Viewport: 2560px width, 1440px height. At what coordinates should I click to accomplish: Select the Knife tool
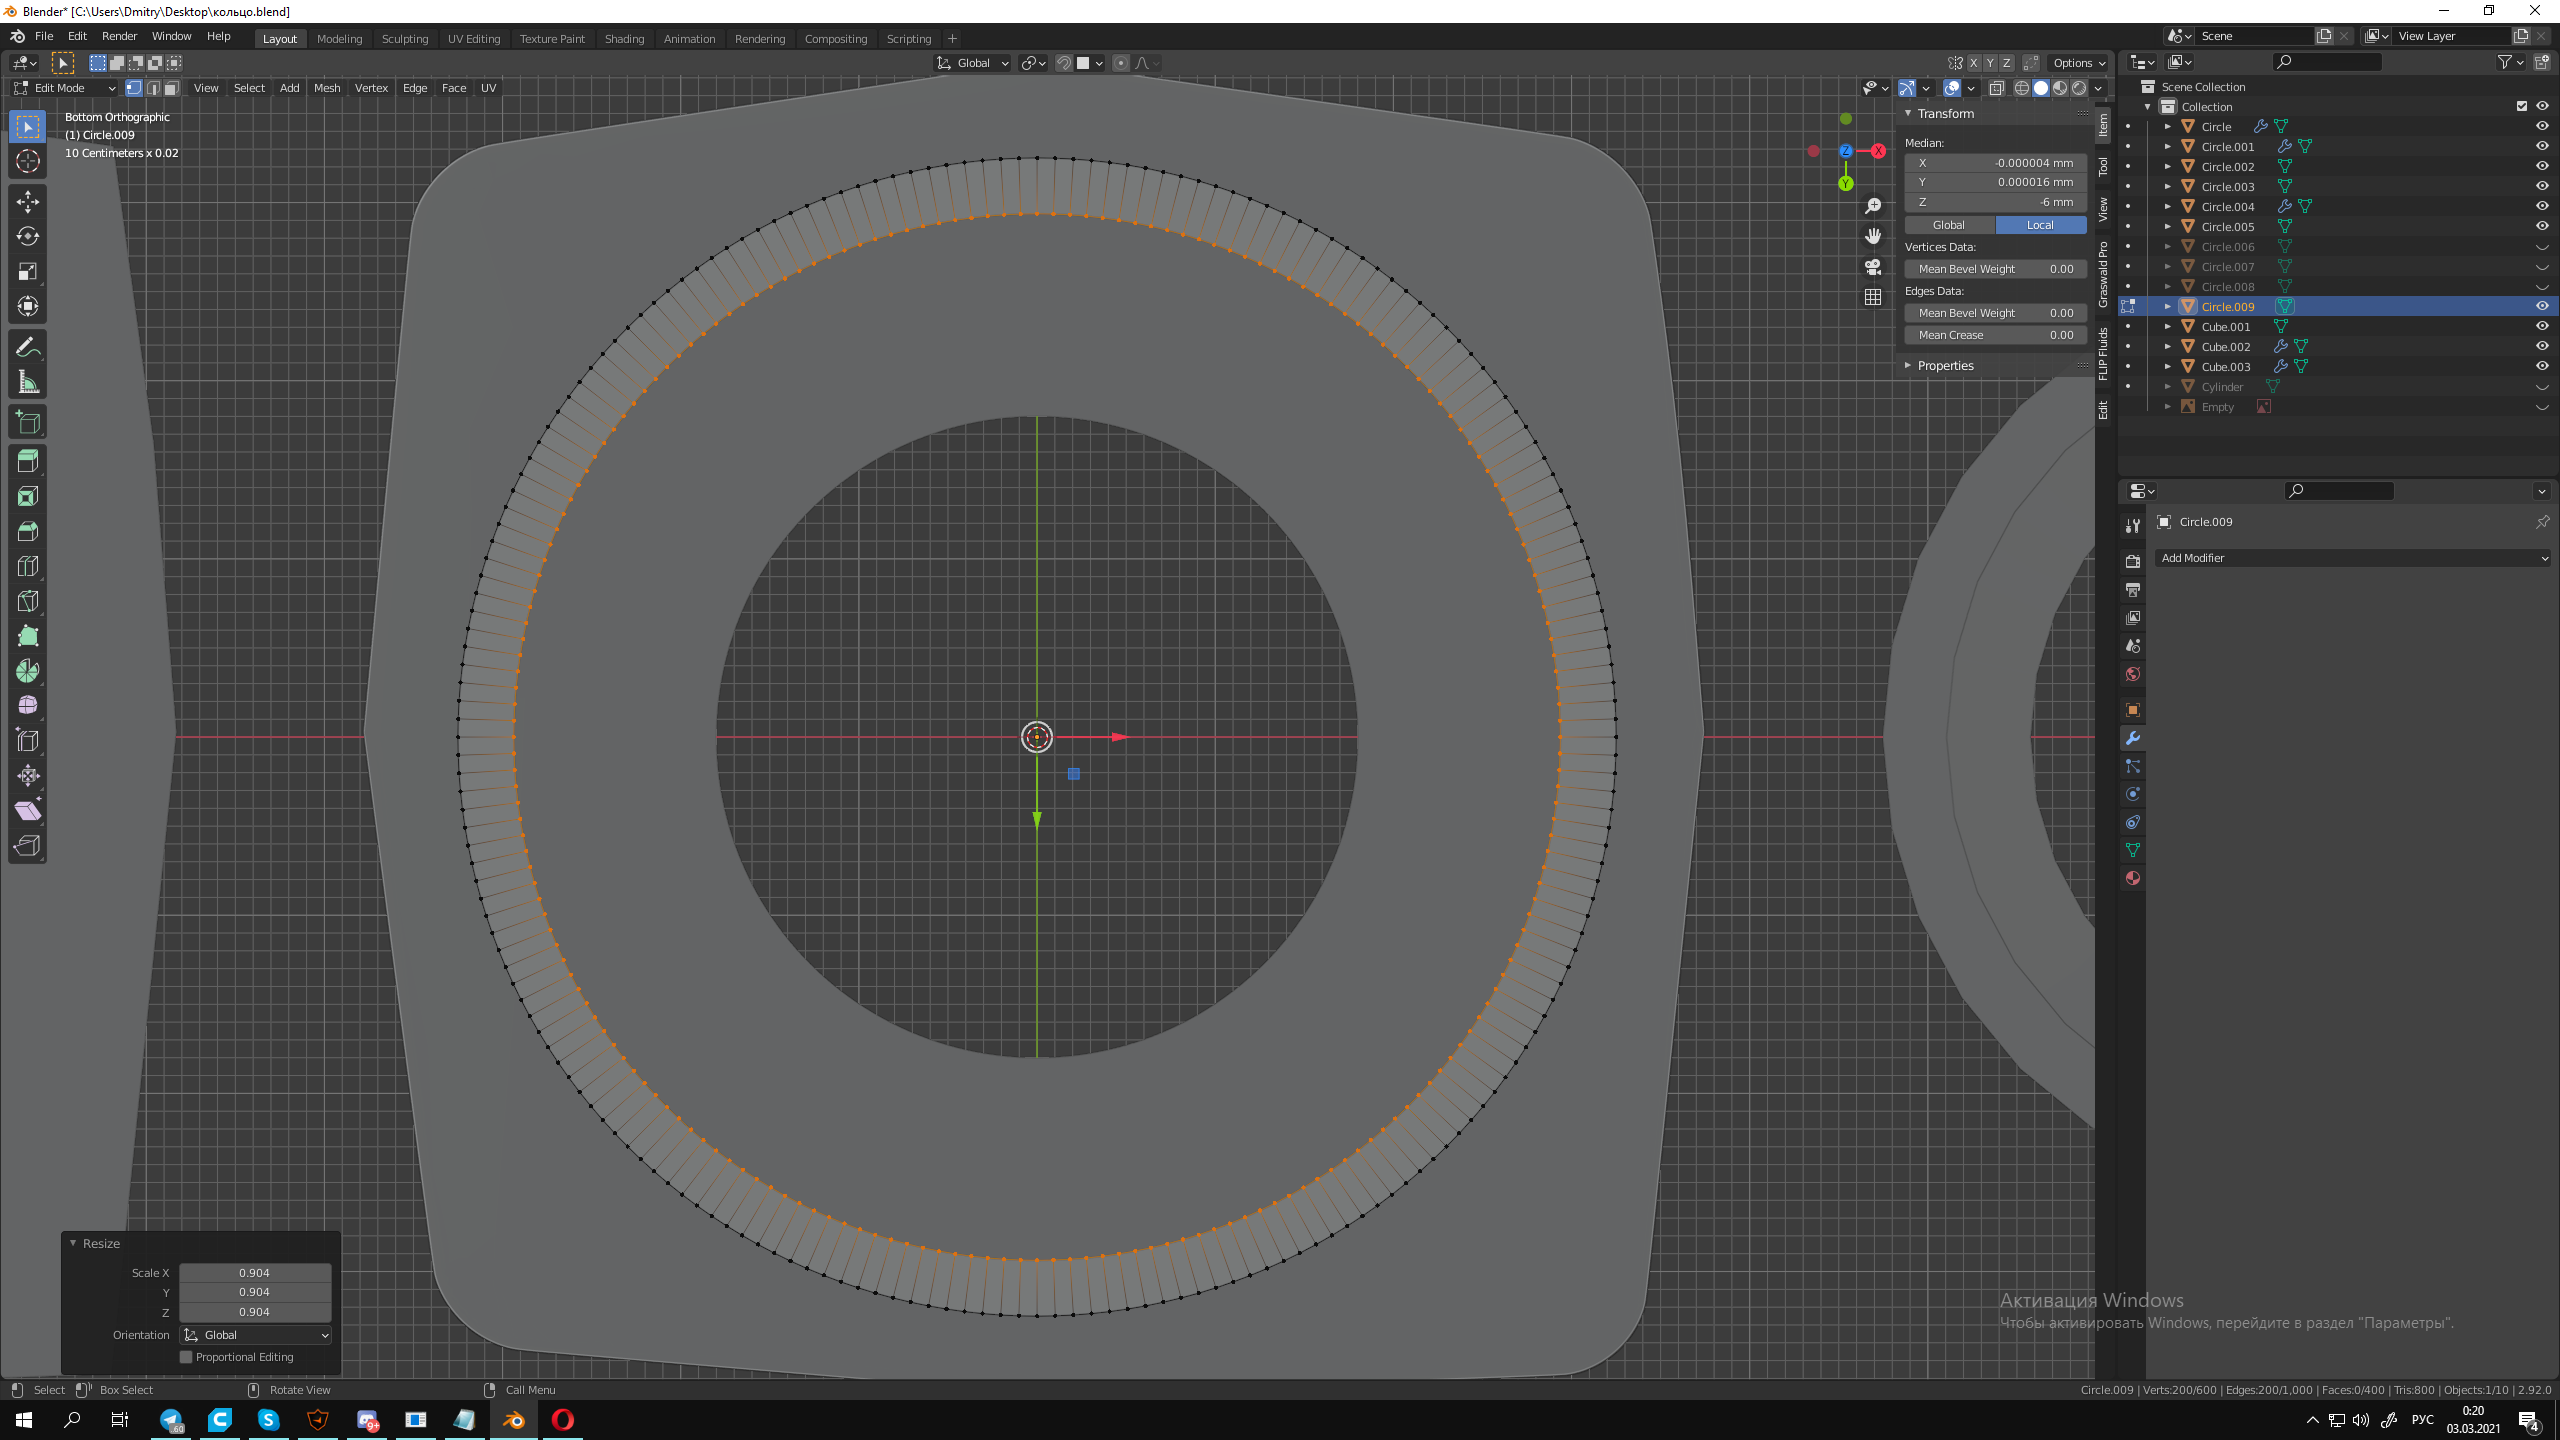point(28,602)
